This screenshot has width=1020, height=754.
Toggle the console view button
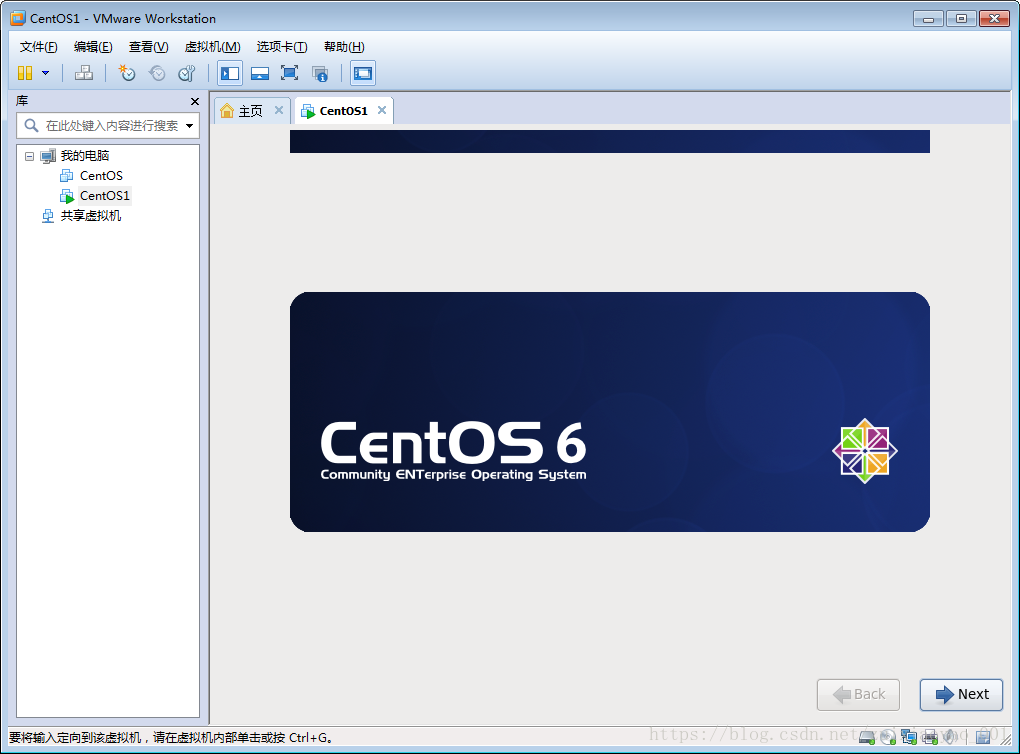(363, 73)
